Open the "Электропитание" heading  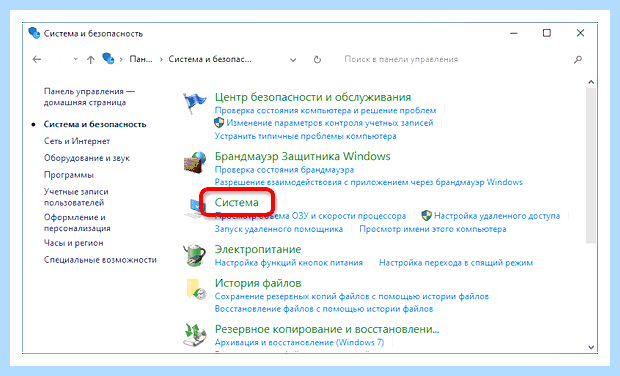pos(258,249)
